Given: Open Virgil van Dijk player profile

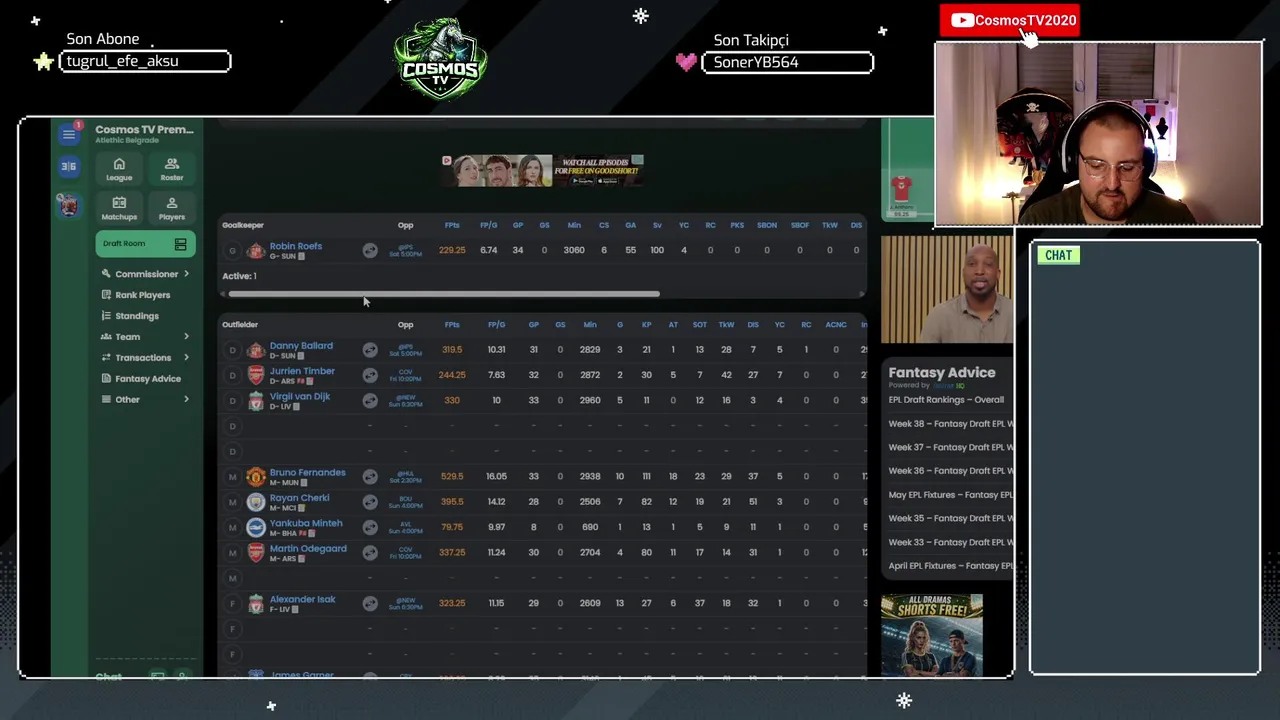Looking at the screenshot, I should tap(300, 396).
